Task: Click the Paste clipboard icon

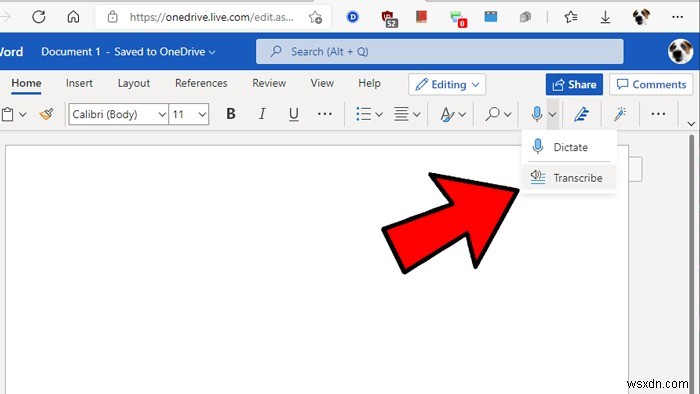Action: [x=8, y=114]
